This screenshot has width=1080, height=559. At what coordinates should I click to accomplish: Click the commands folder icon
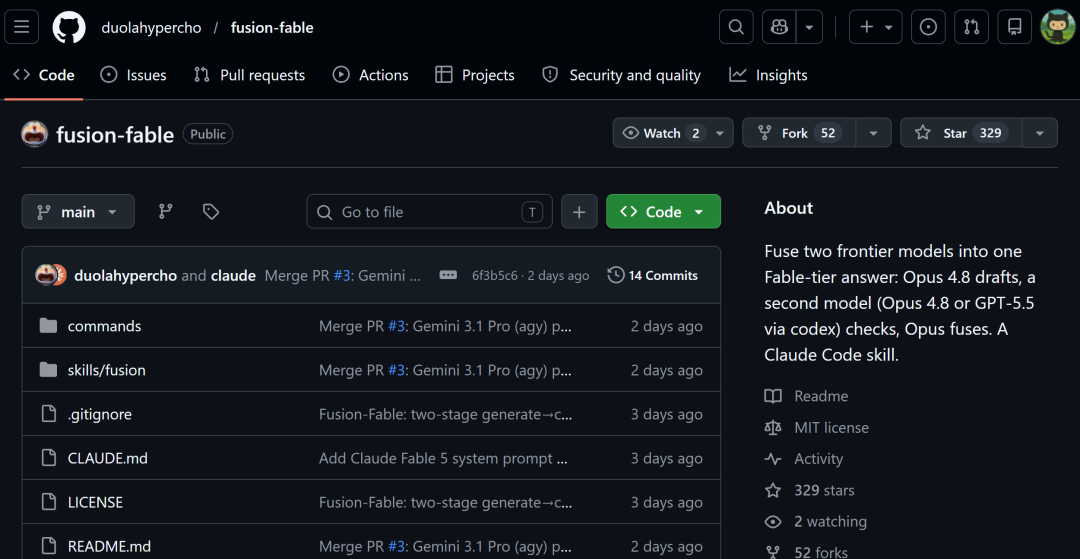click(48, 326)
